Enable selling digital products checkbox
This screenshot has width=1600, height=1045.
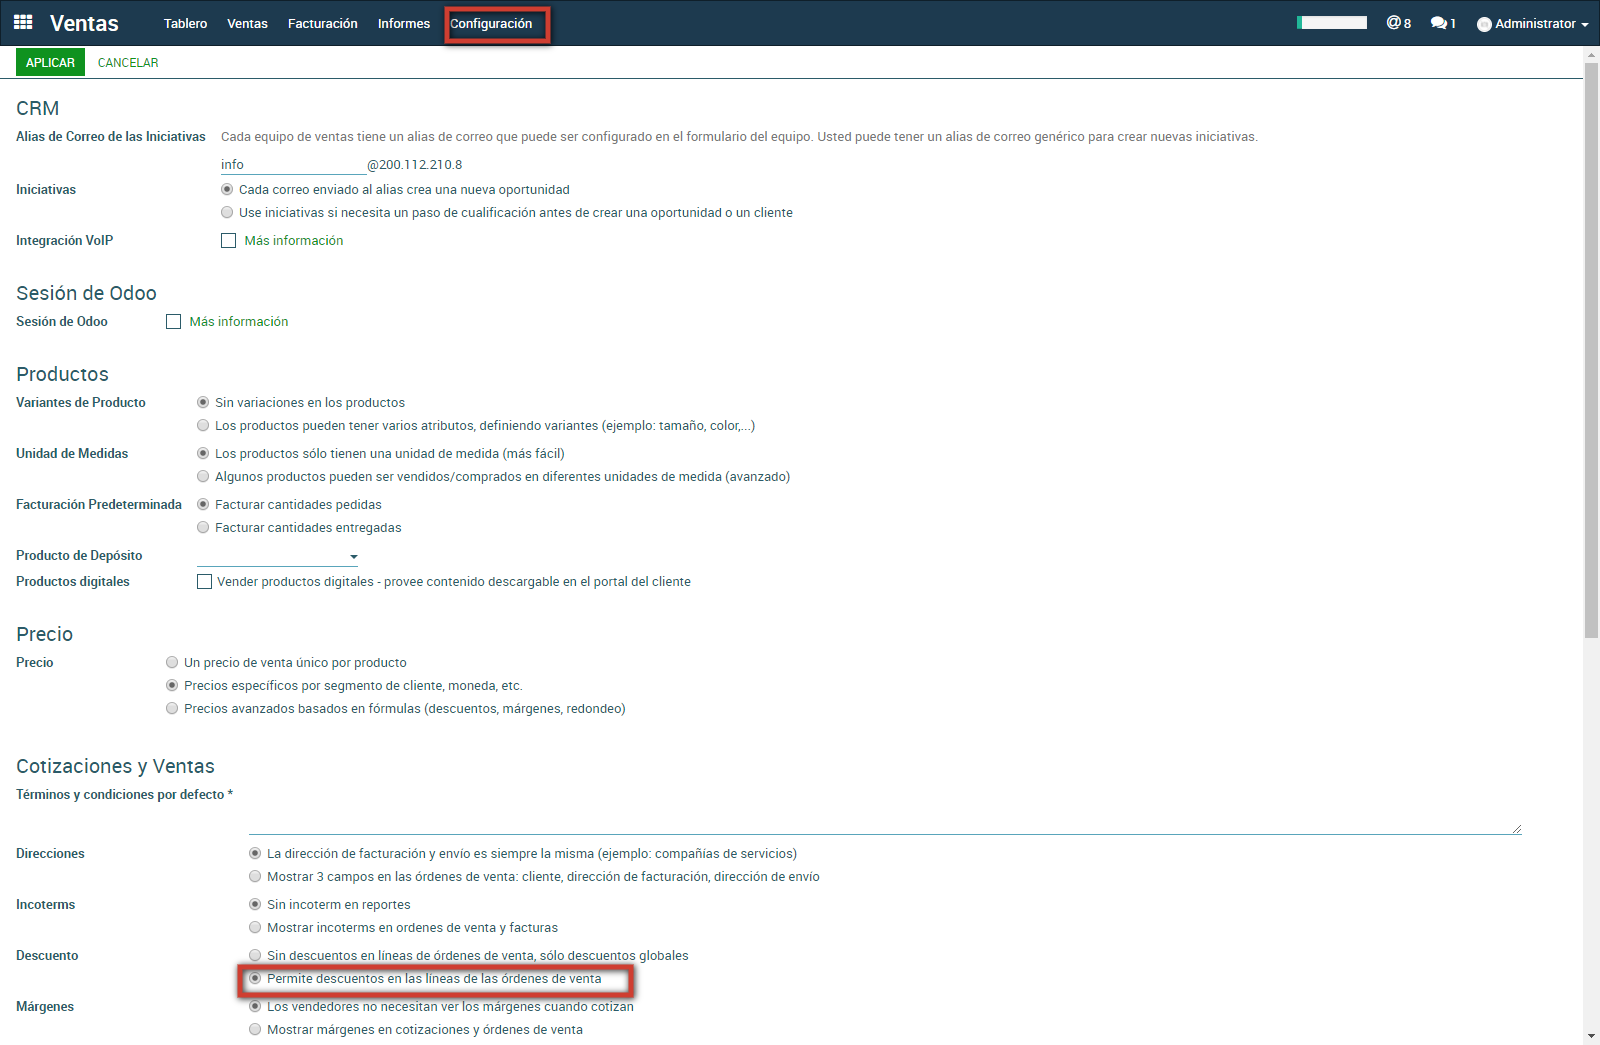point(205,582)
